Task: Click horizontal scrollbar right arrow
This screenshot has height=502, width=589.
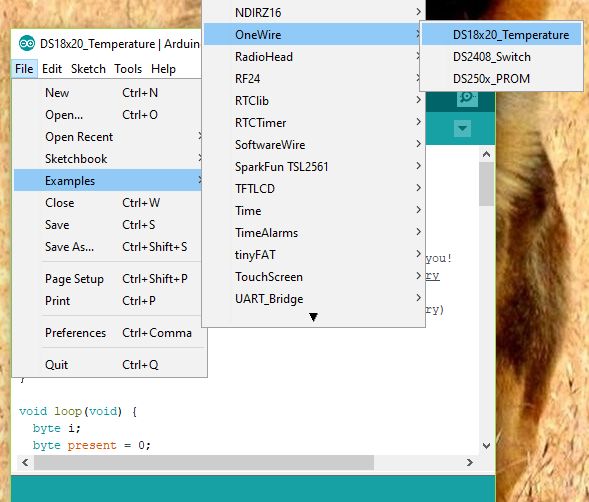Action: (x=470, y=462)
